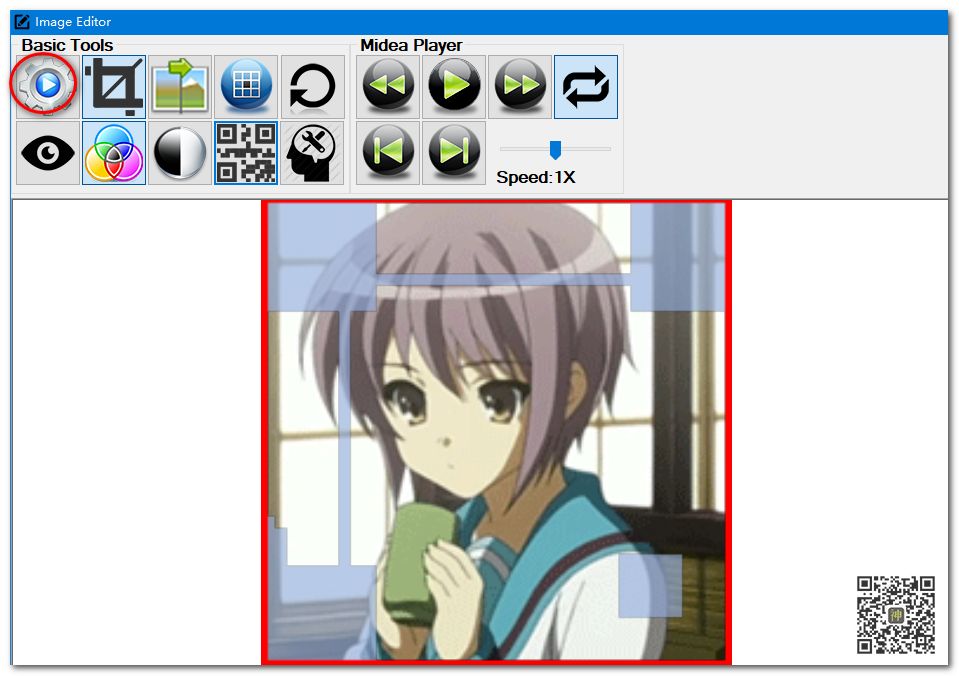The height and width of the screenshot is (676, 959).
Task: Click the black-and-white contrast sphere icon
Action: pos(180,152)
